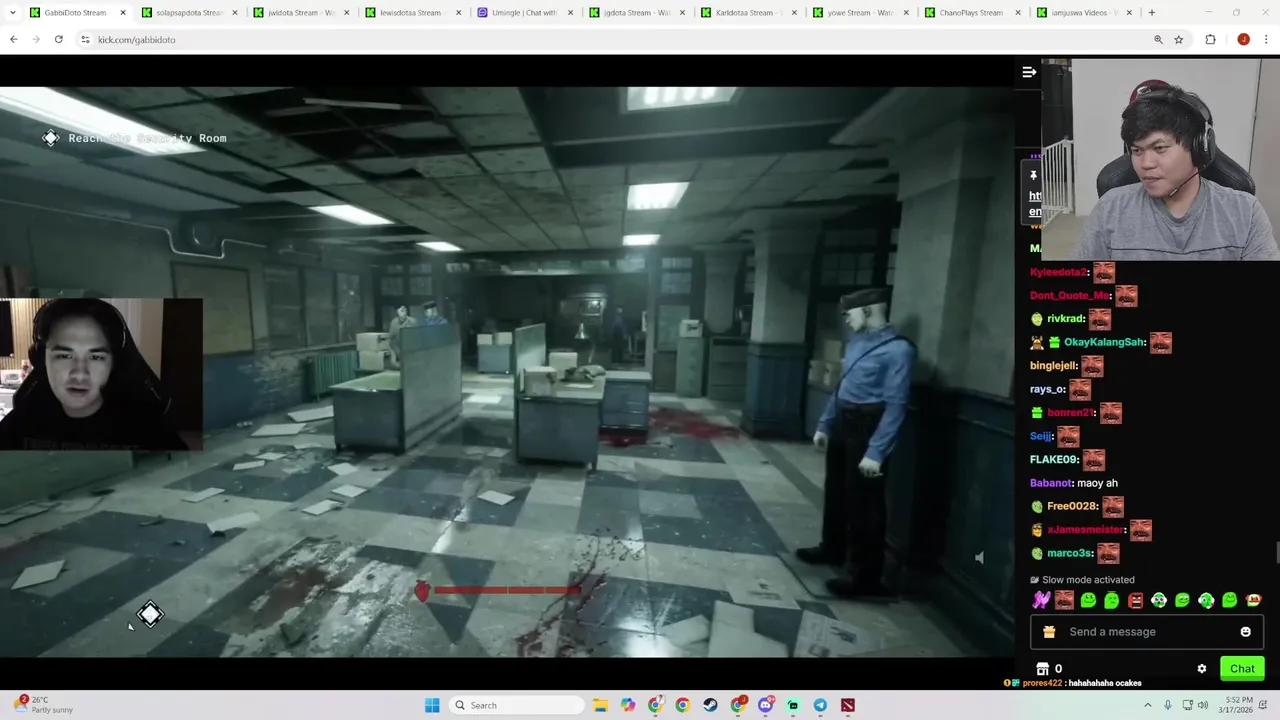The height and width of the screenshot is (720, 1280).
Task: Click the 'Slow mode activated' notice text
Action: (x=1088, y=580)
